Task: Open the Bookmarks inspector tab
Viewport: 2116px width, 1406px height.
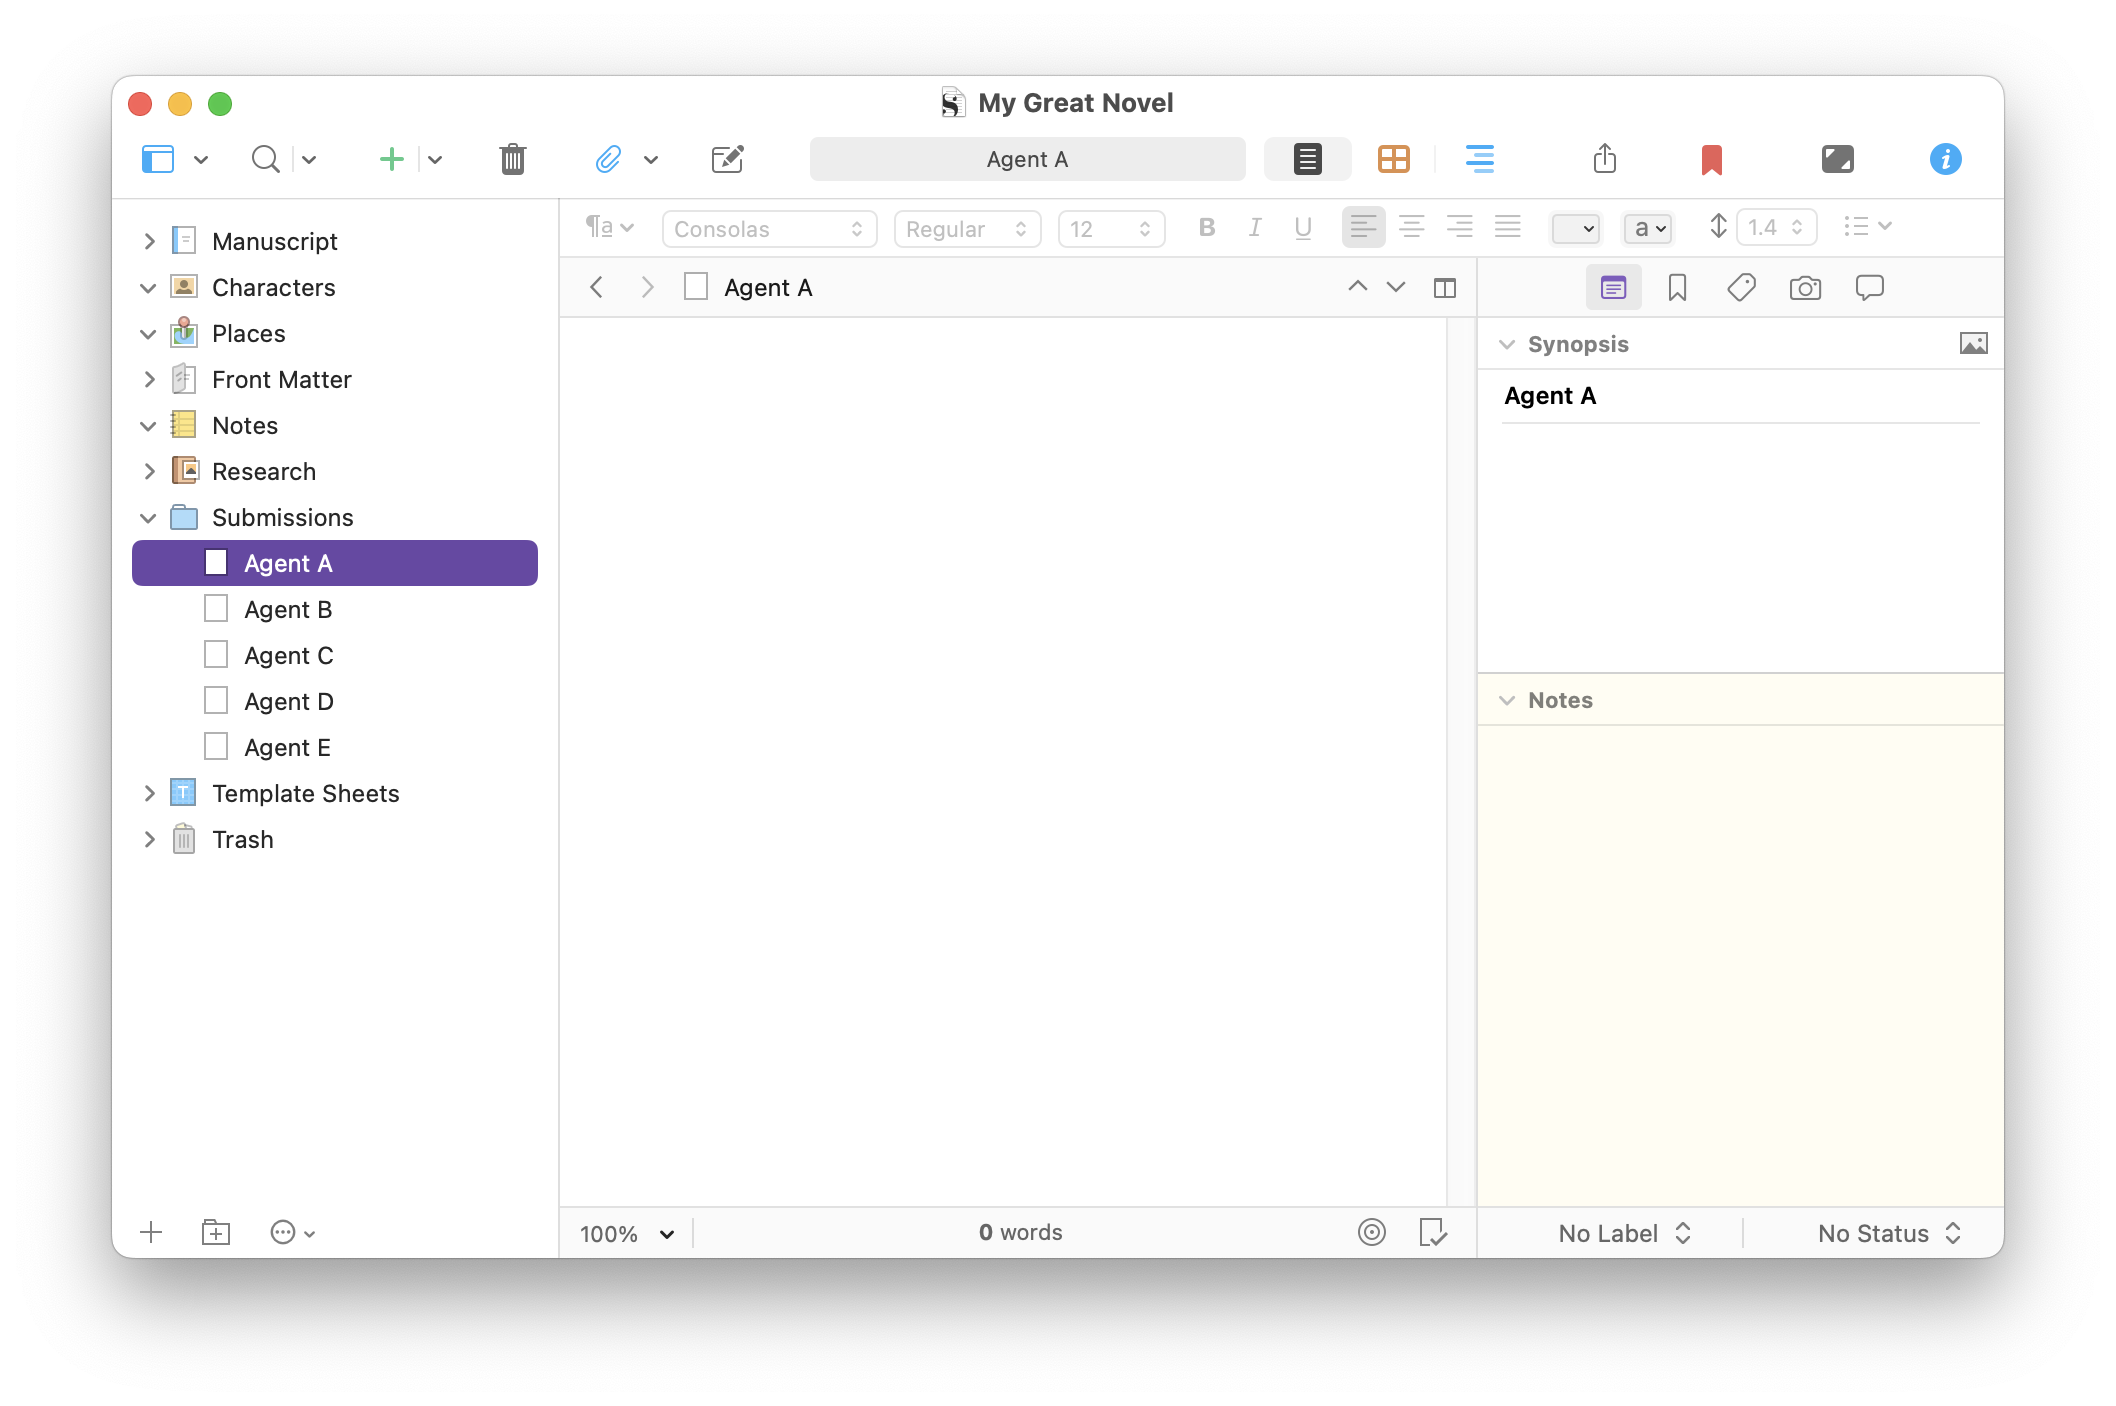Action: [x=1677, y=288]
